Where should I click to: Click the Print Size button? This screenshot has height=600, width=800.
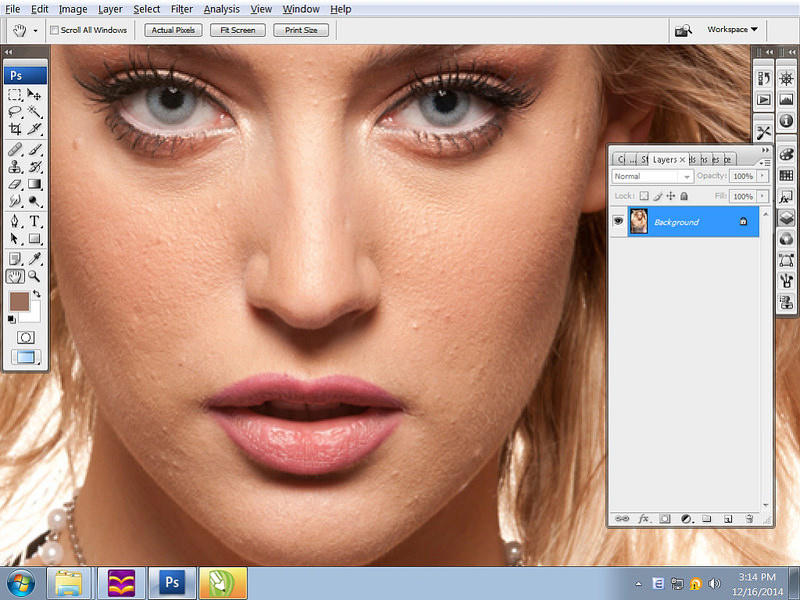tap(301, 30)
